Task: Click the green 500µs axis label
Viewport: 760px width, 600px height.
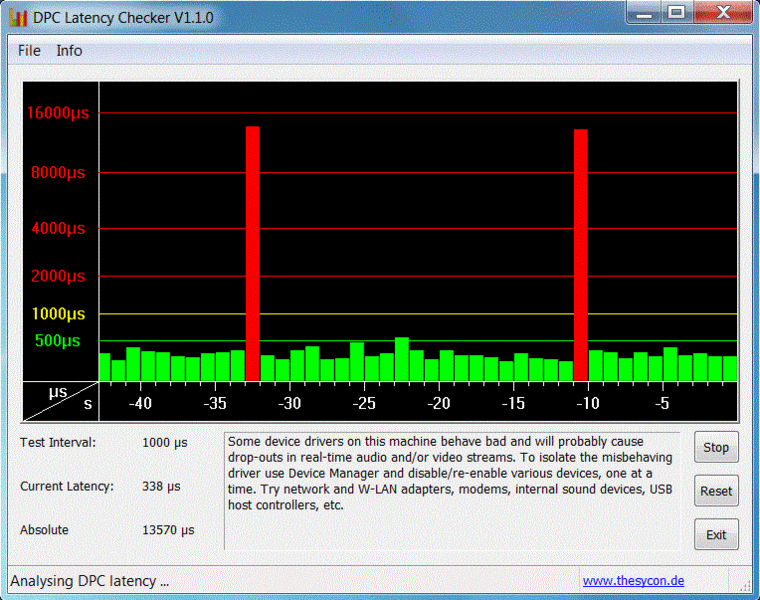Action: pos(57,341)
